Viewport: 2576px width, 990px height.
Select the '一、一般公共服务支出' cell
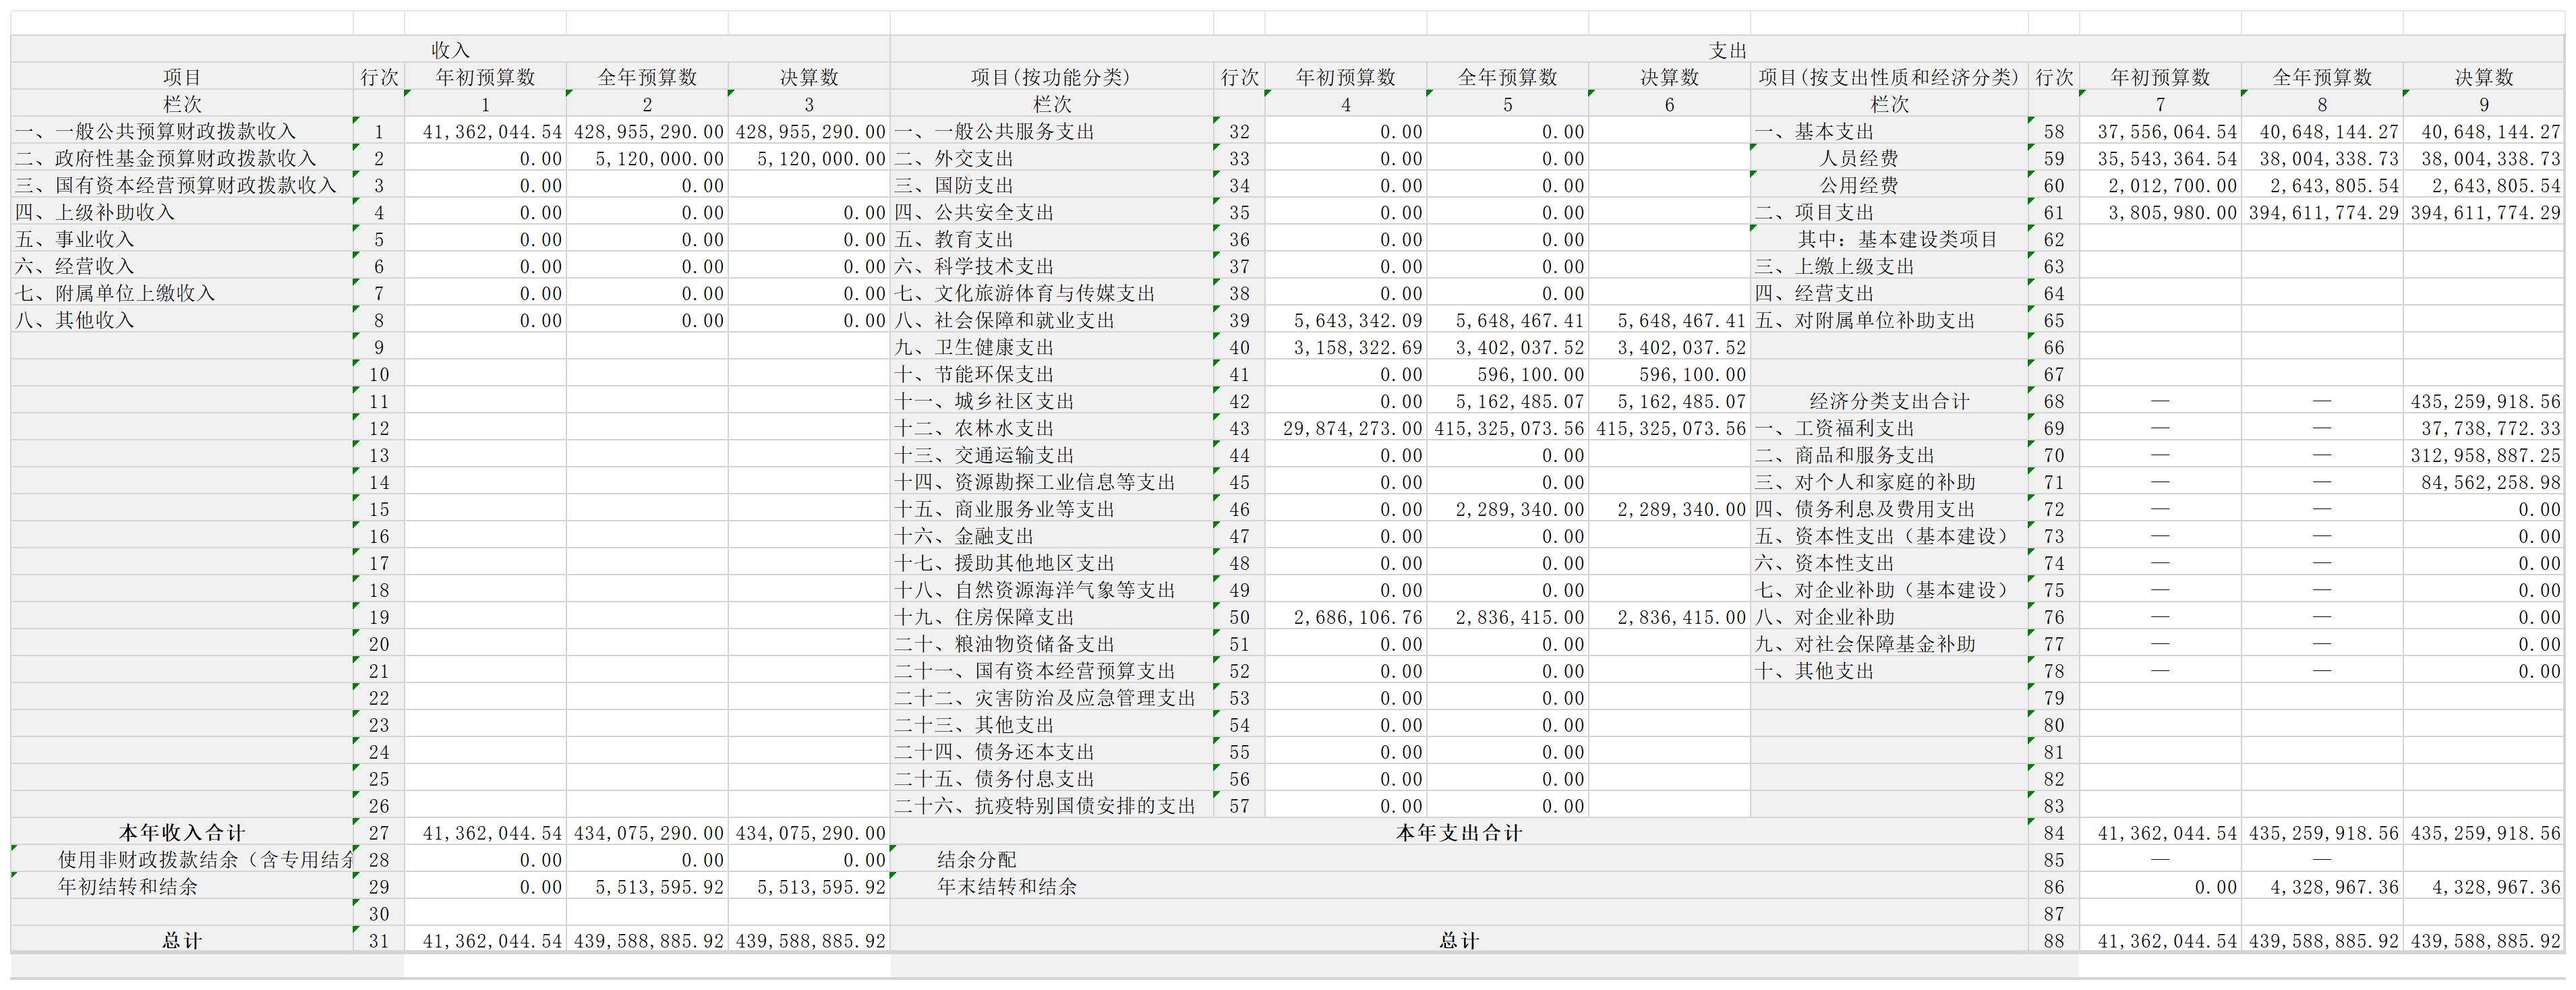tap(1051, 131)
